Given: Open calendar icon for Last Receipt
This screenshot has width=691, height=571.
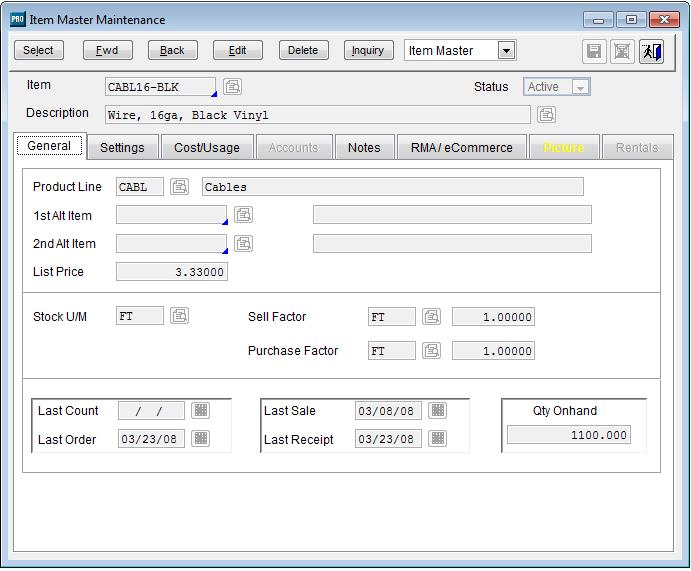Looking at the screenshot, I should coord(438,438).
